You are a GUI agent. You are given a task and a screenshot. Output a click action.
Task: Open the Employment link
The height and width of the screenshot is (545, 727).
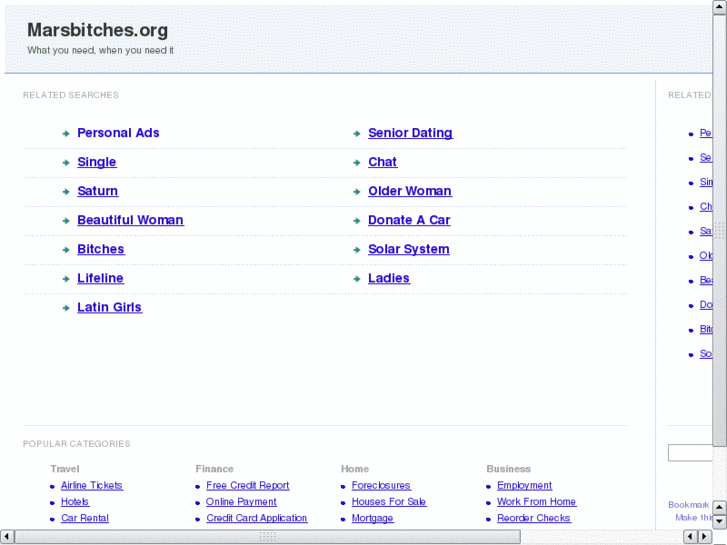524,486
